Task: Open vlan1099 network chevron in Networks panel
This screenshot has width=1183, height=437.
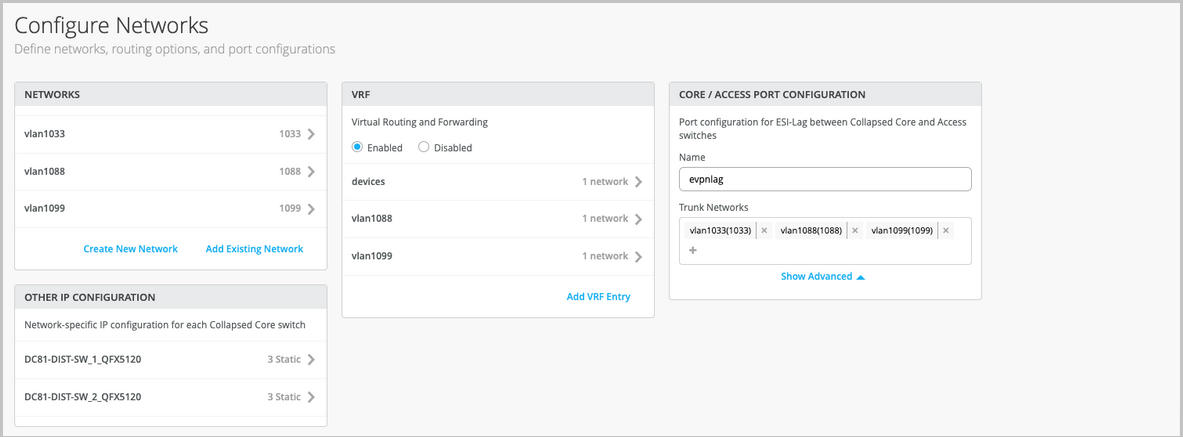Action: pos(311,209)
